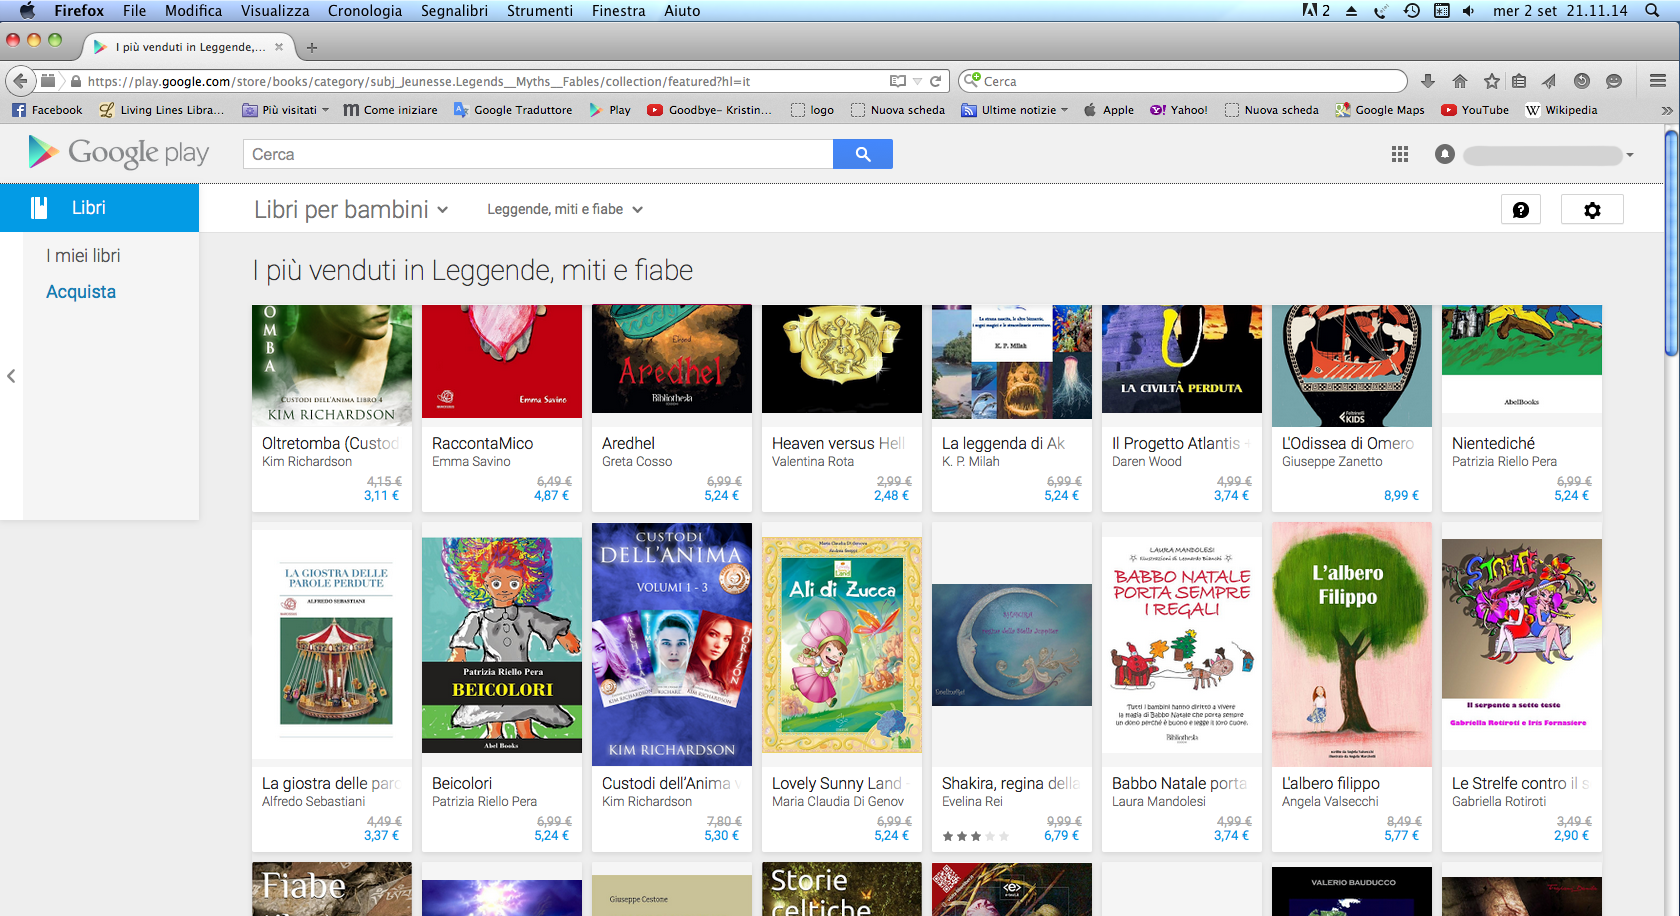Open the account dropdown arrow
Viewport: 1680px width, 916px height.
click(1630, 155)
